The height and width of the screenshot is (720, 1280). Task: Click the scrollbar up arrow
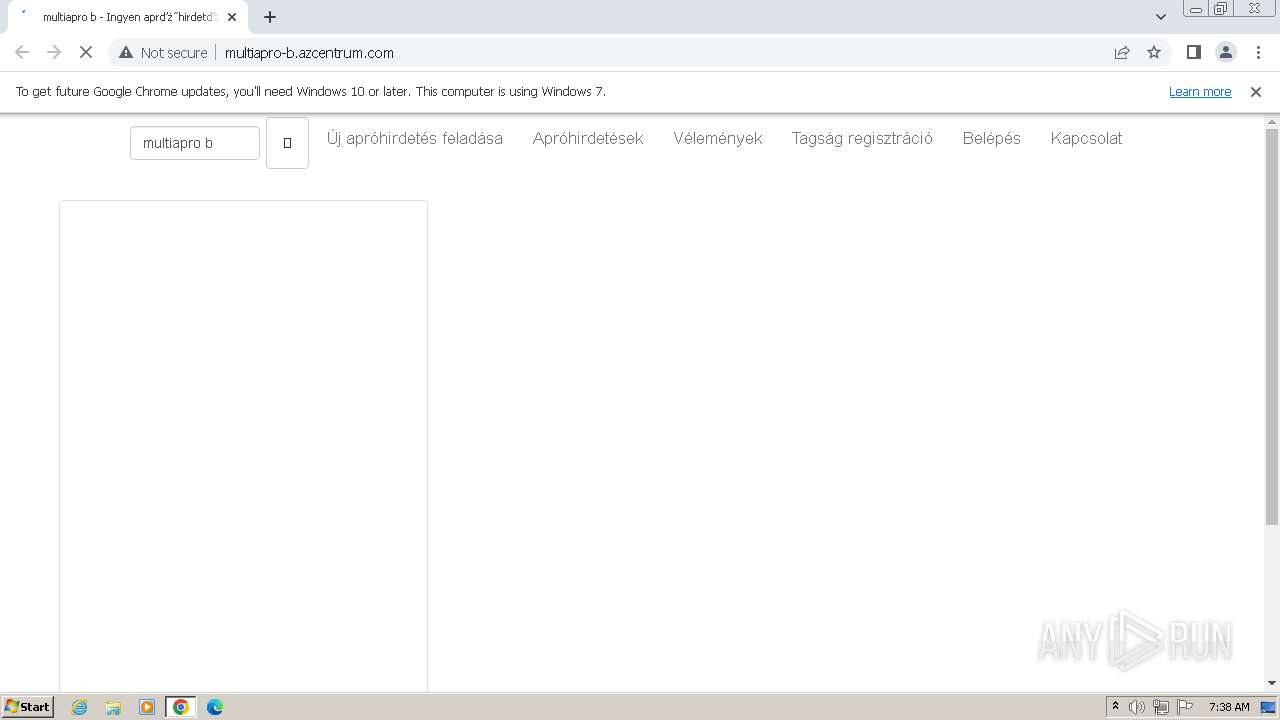(x=1272, y=122)
